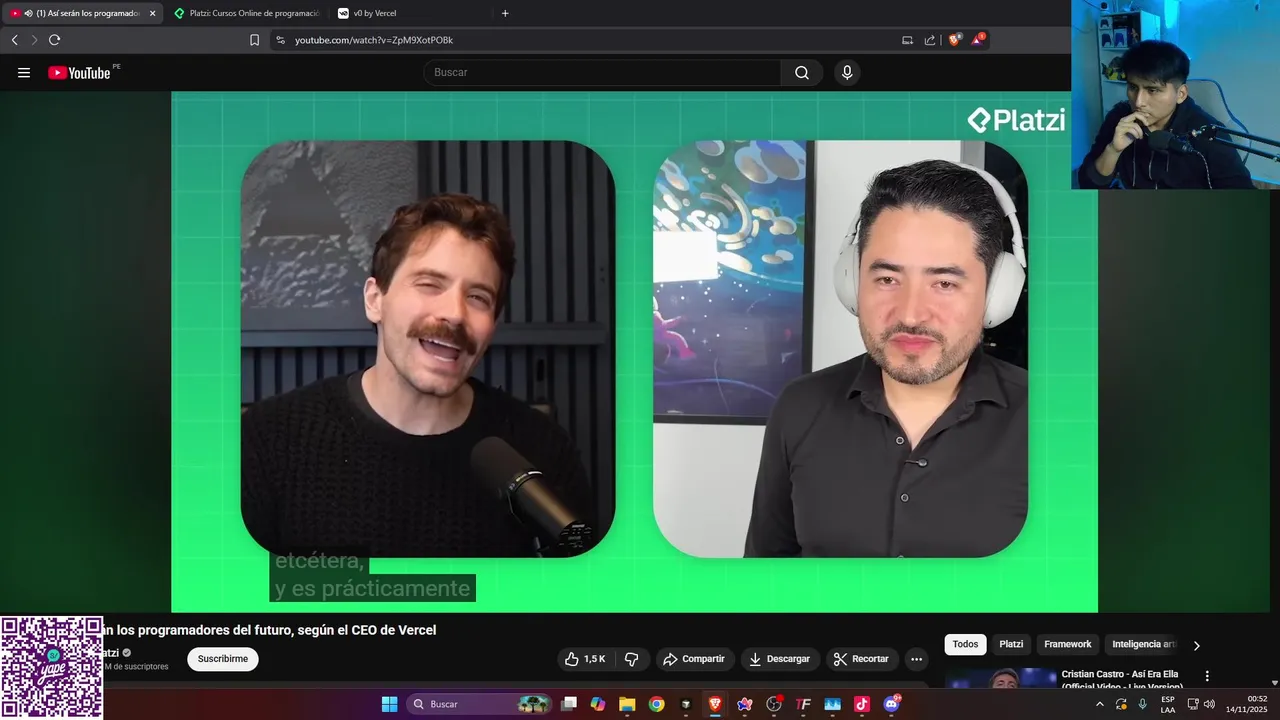The image size is (1280, 720).
Task: Open site settings icon beside the URL
Action: [280, 40]
